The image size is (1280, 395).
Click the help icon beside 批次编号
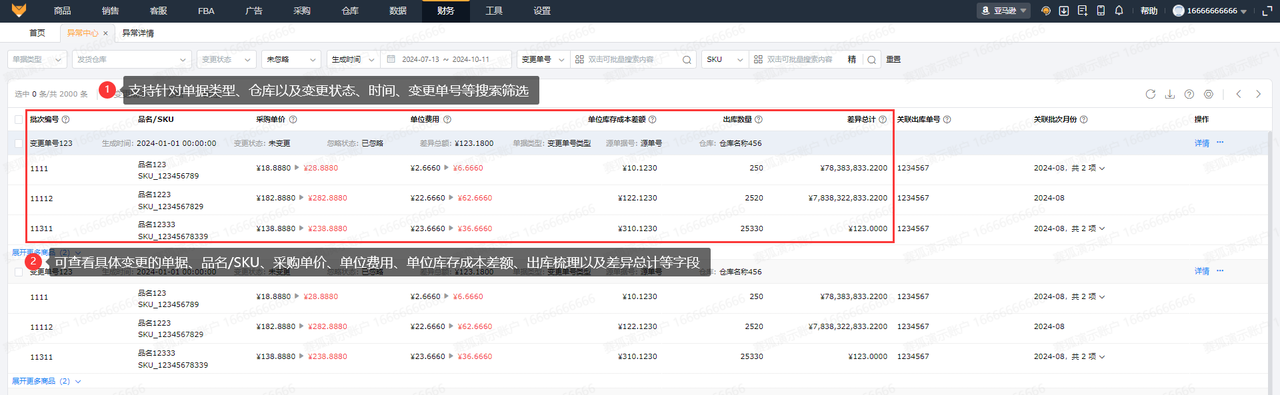pyautogui.click(x=65, y=120)
